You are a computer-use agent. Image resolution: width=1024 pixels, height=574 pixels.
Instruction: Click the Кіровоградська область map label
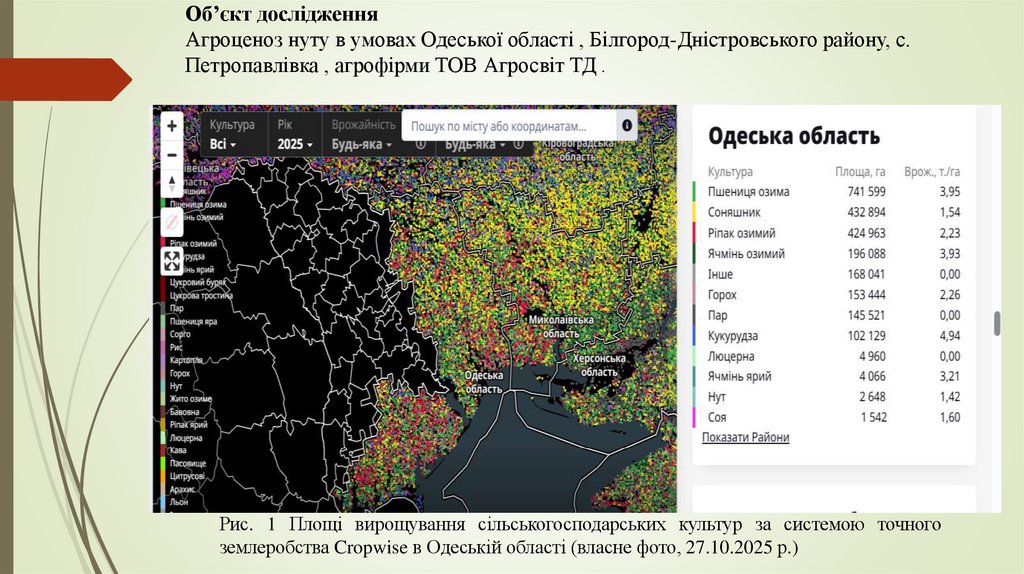coord(577,150)
